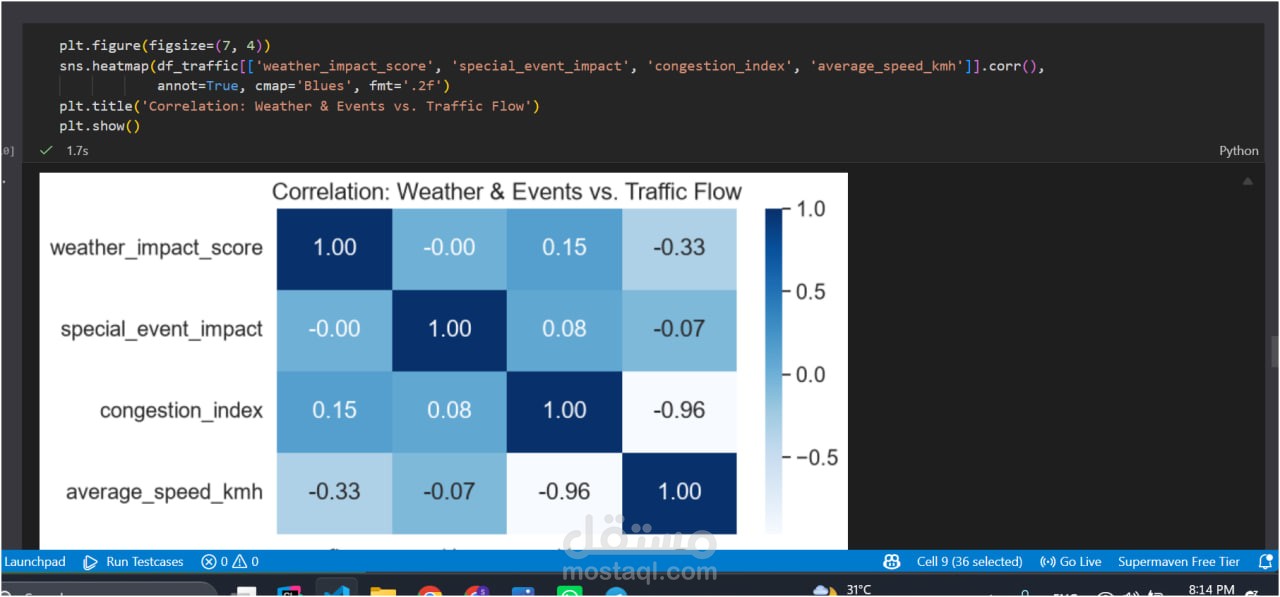Click the weather_impact_score row label

pos(156,248)
